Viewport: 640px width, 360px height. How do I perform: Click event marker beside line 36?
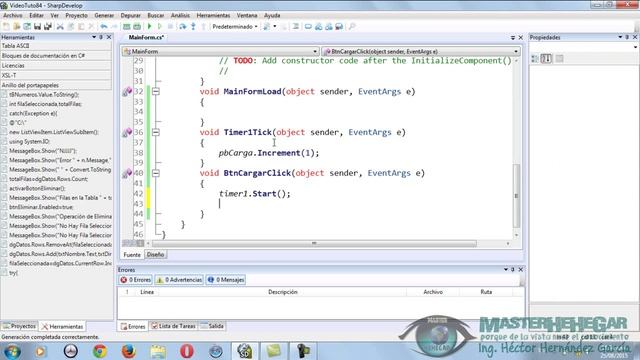pyautogui.click(x=127, y=132)
